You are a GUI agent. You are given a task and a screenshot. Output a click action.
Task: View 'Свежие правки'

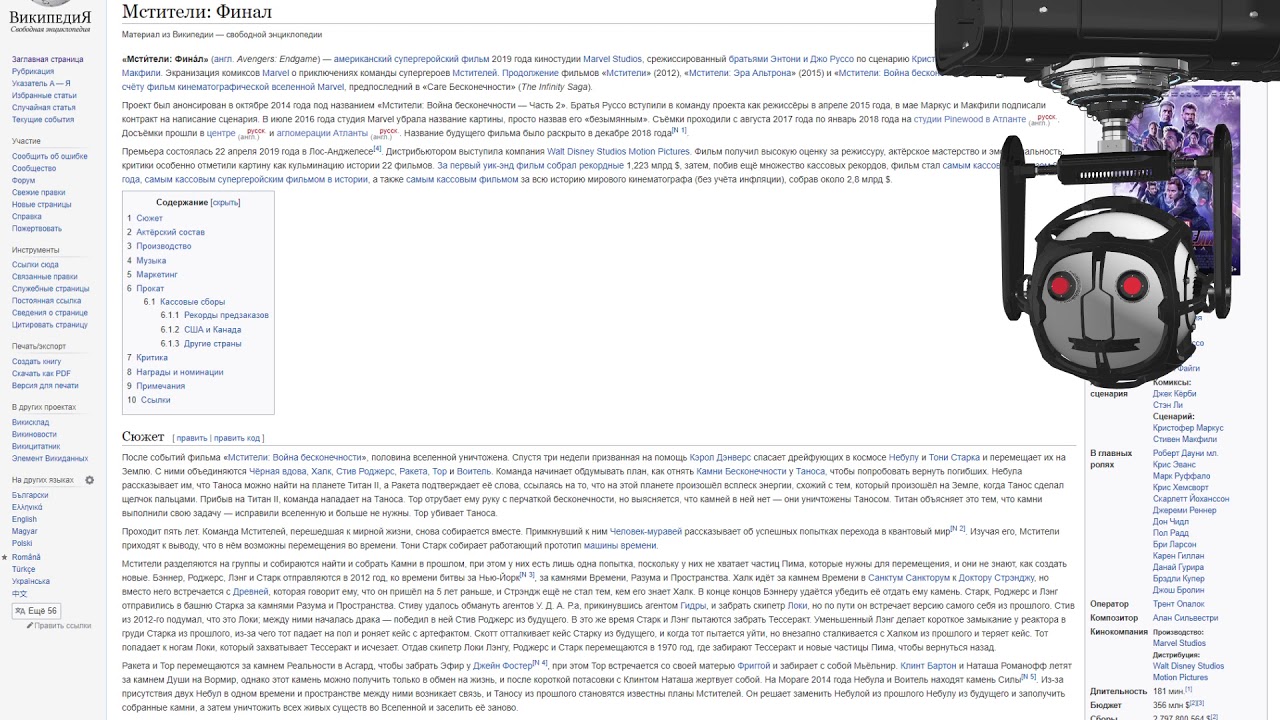(x=39, y=193)
